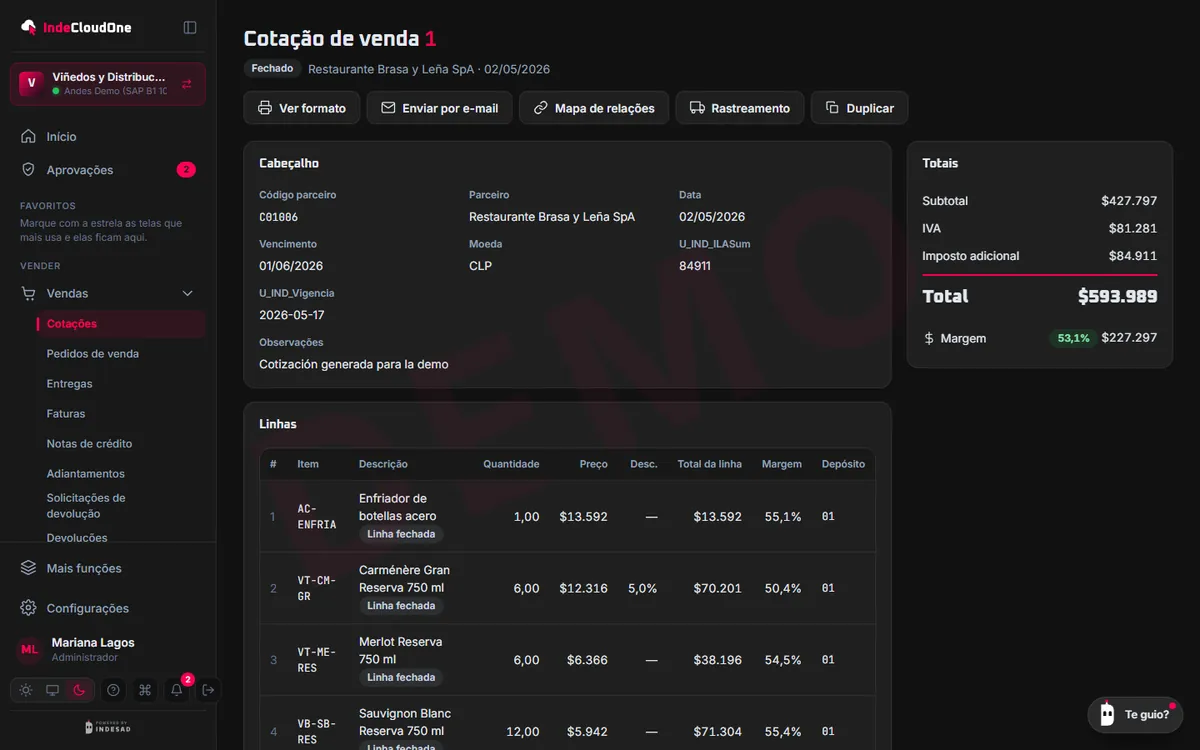Viewport: 1200px width, 750px height.
Task: Click partner code C01006
Action: click(278, 217)
